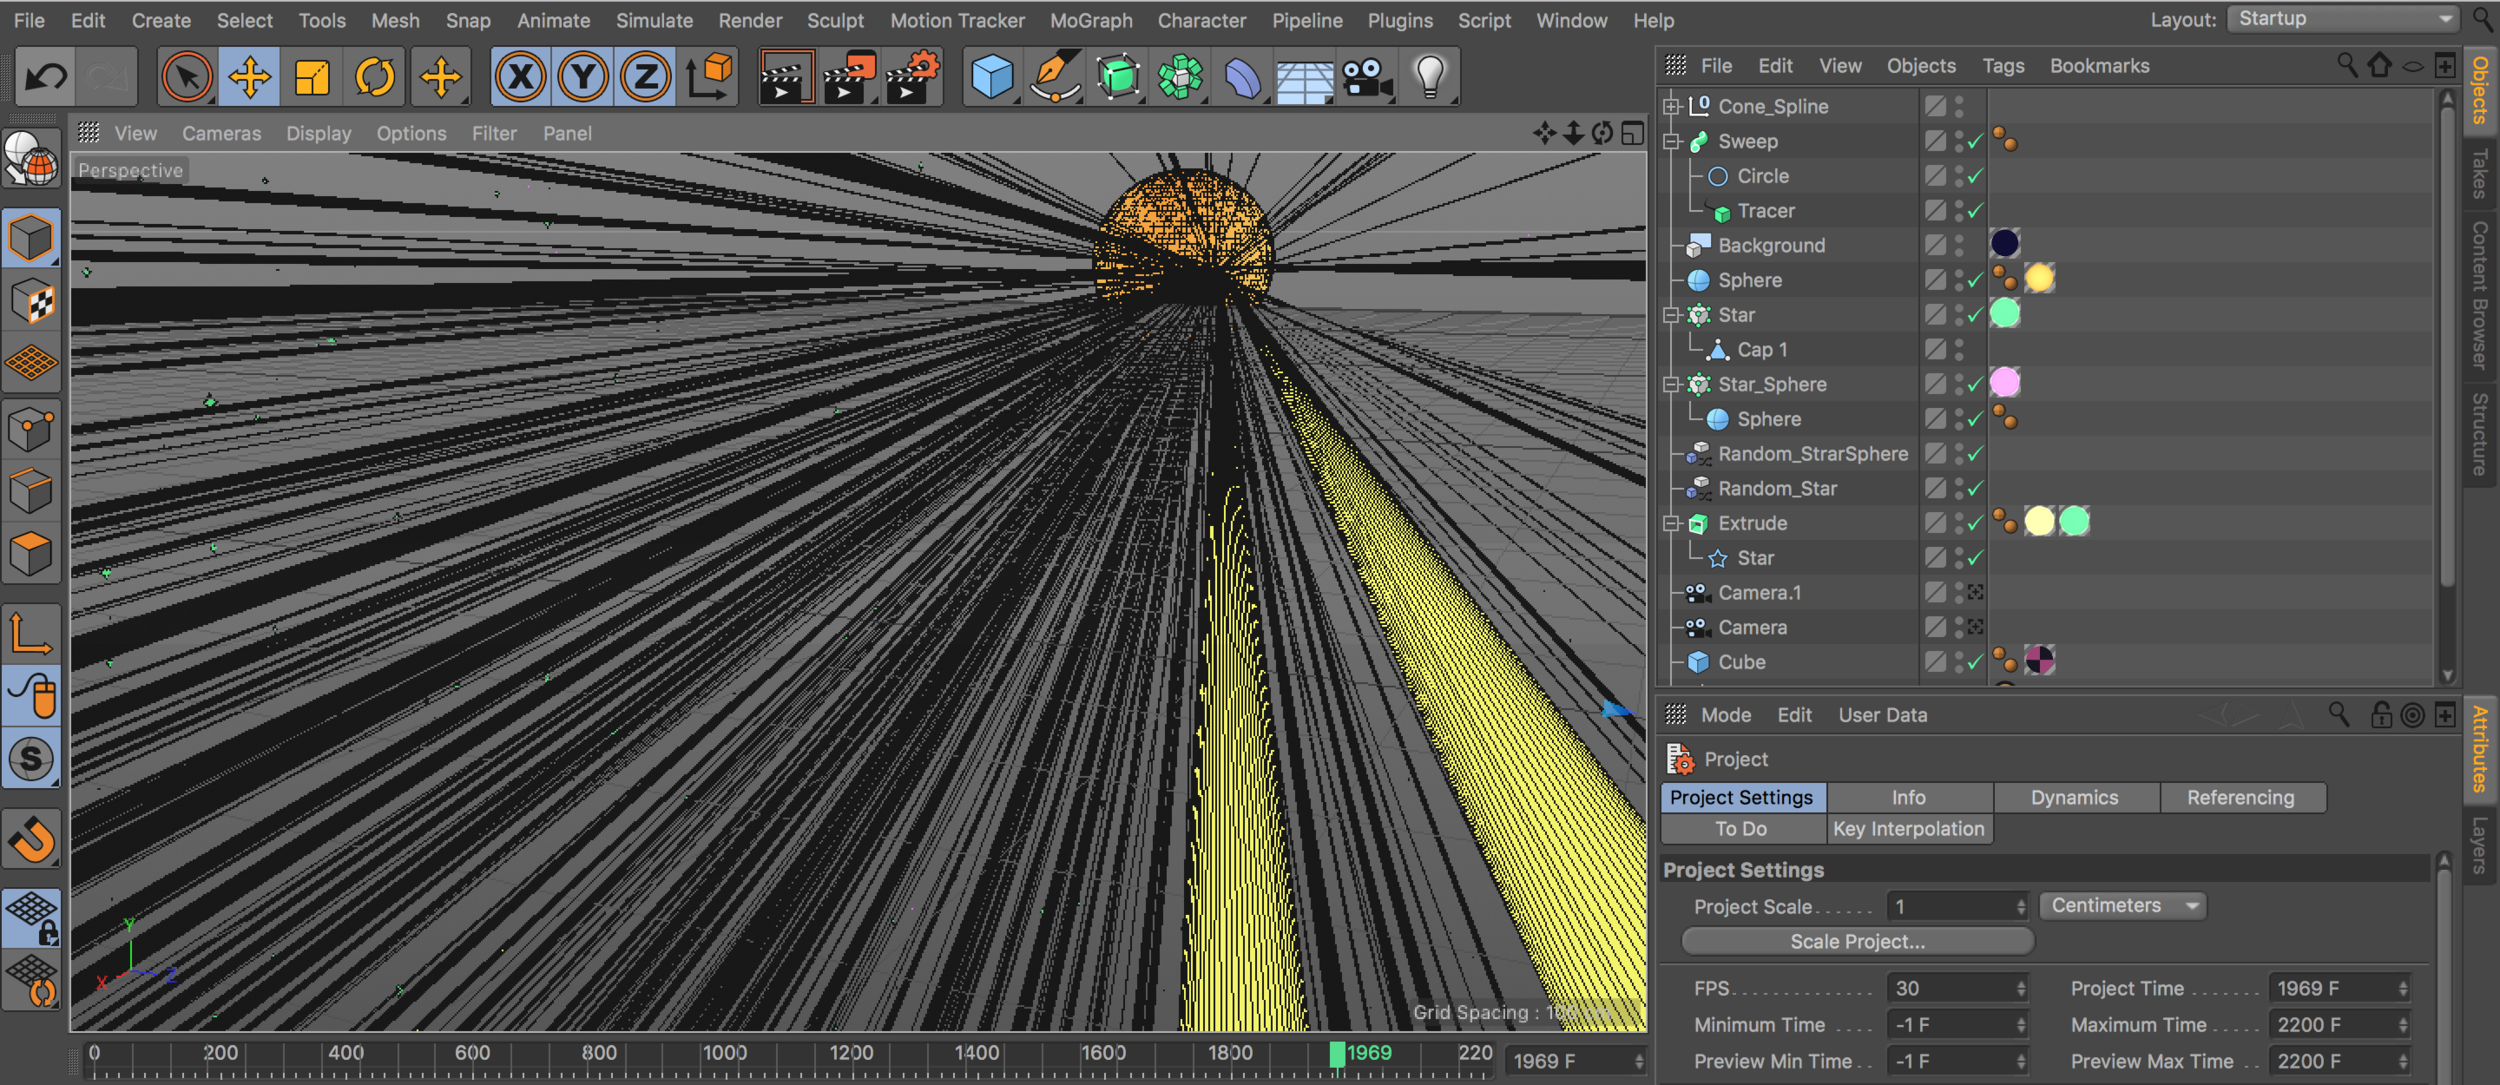This screenshot has width=2500, height=1085.
Task: Toggle Cube object enable checkmark
Action: coord(1975,662)
